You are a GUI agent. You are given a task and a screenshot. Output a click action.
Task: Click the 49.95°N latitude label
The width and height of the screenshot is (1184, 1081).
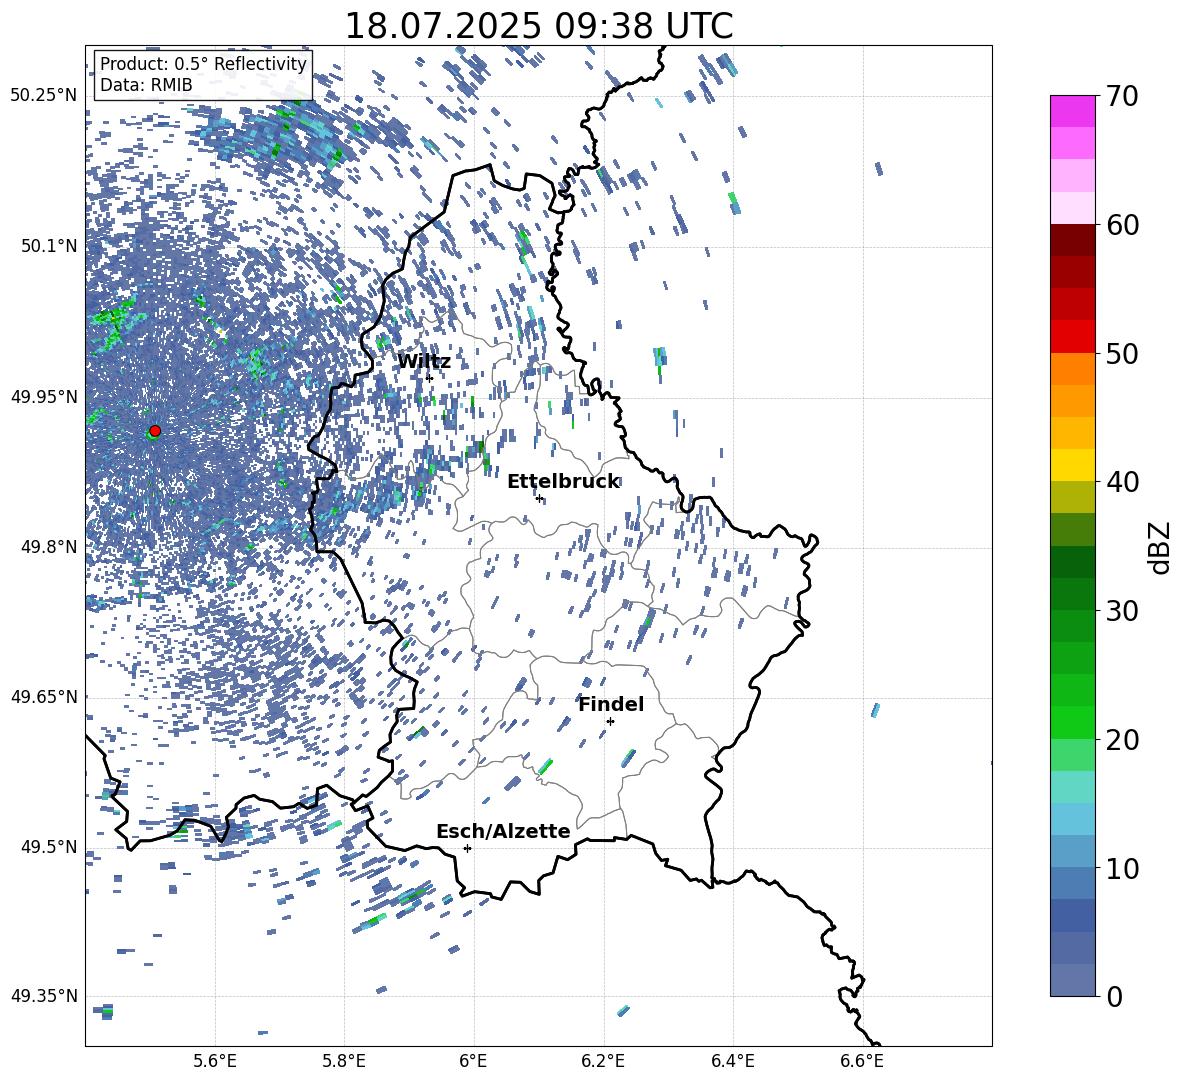pyautogui.click(x=44, y=396)
